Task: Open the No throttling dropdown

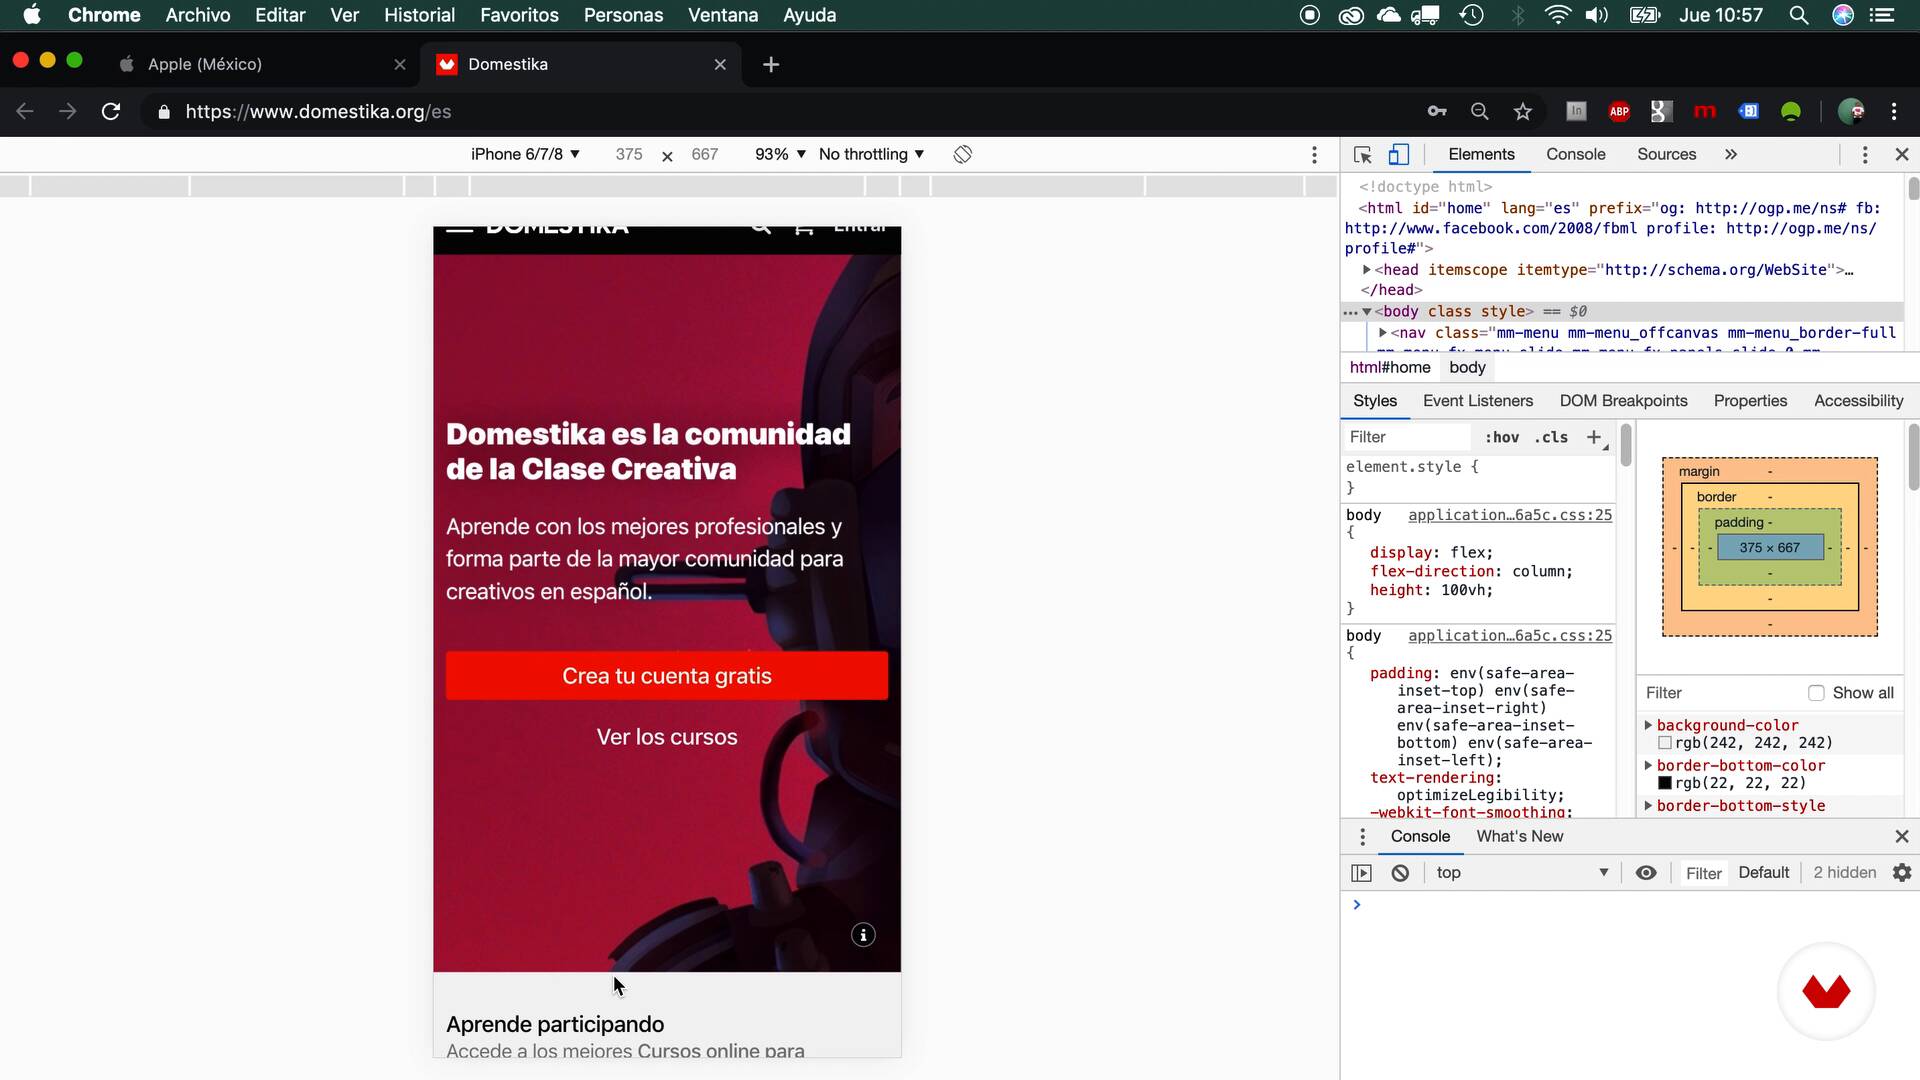Action: pos(871,154)
